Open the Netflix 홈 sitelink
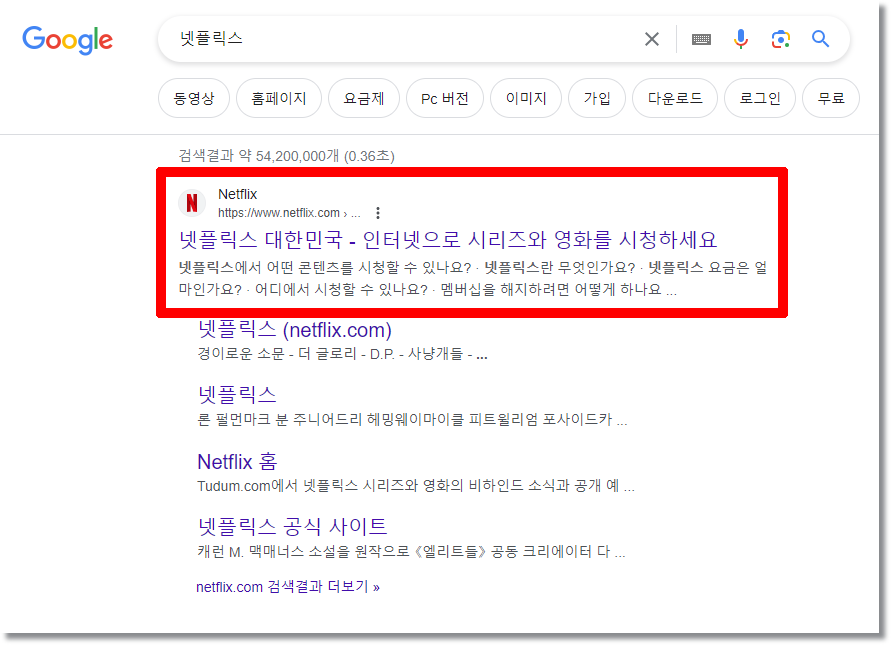This screenshot has height=645, width=891. click(x=237, y=461)
